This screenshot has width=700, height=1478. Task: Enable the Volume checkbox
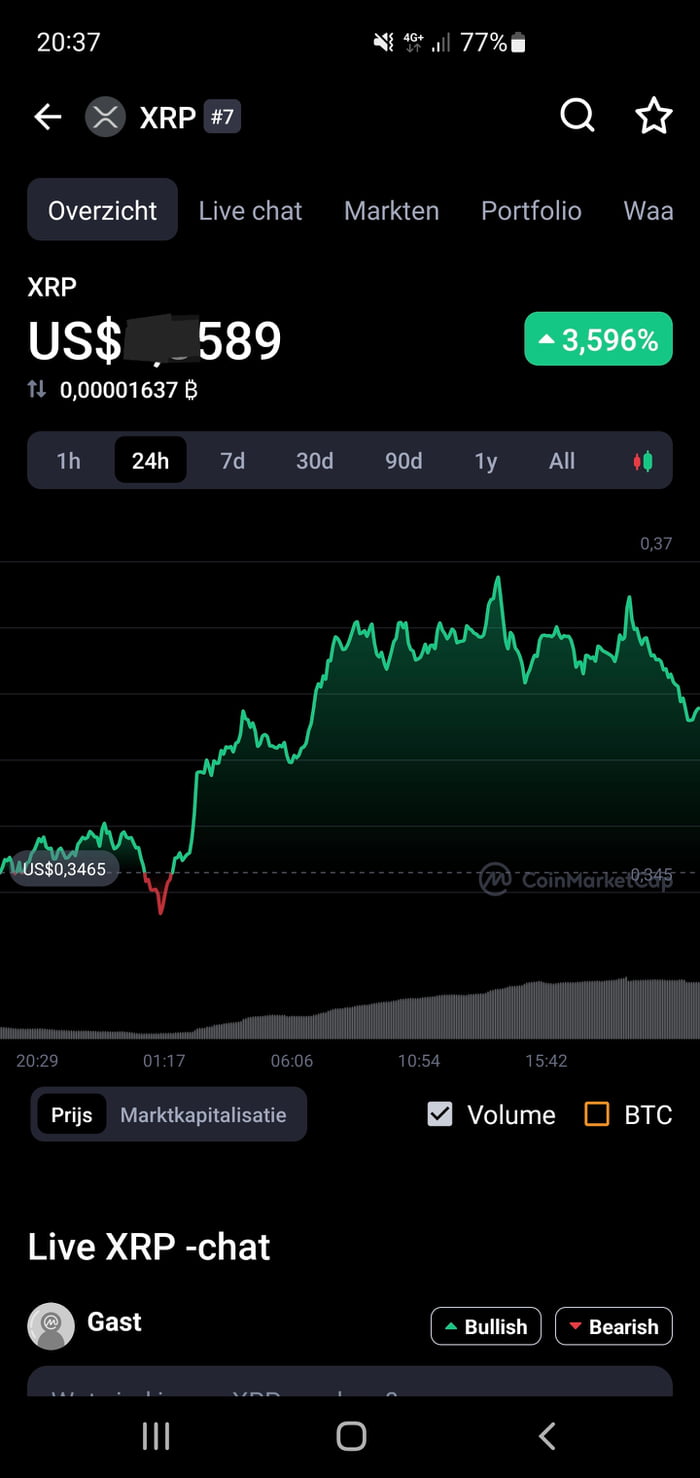tap(440, 1114)
